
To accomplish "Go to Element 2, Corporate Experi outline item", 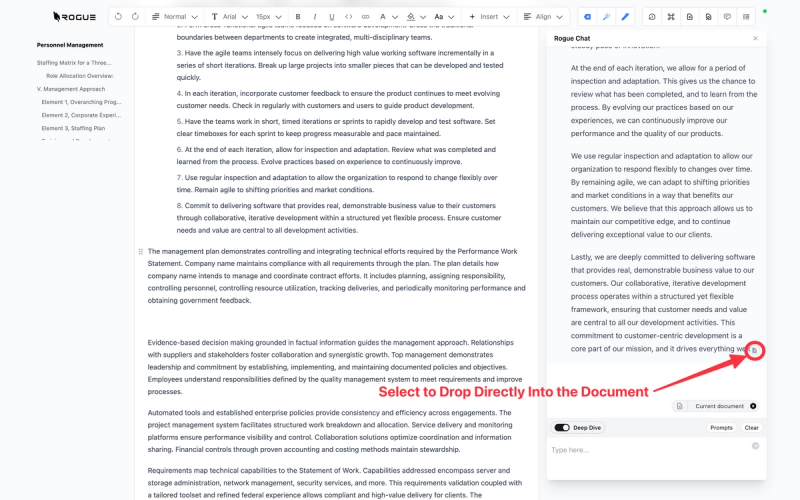I will click(81, 115).
